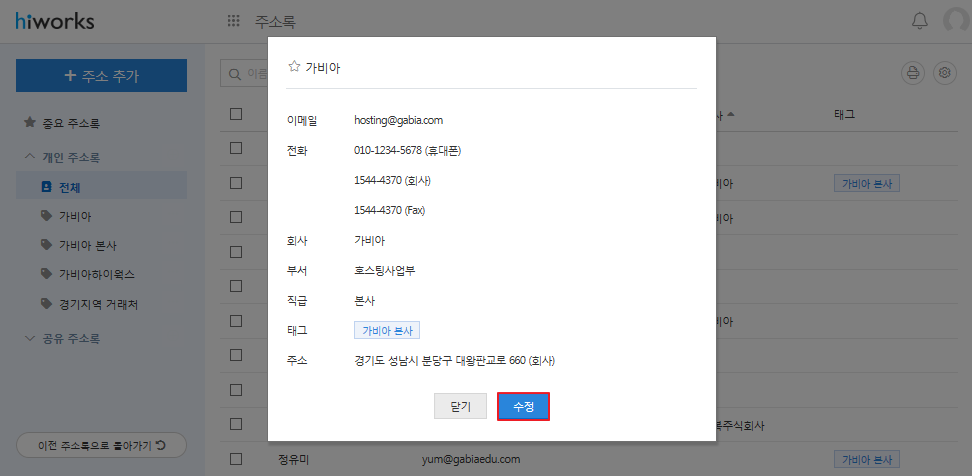Image resolution: width=972 pixels, height=476 pixels.
Task: Click the print icon button
Action: coord(912,73)
